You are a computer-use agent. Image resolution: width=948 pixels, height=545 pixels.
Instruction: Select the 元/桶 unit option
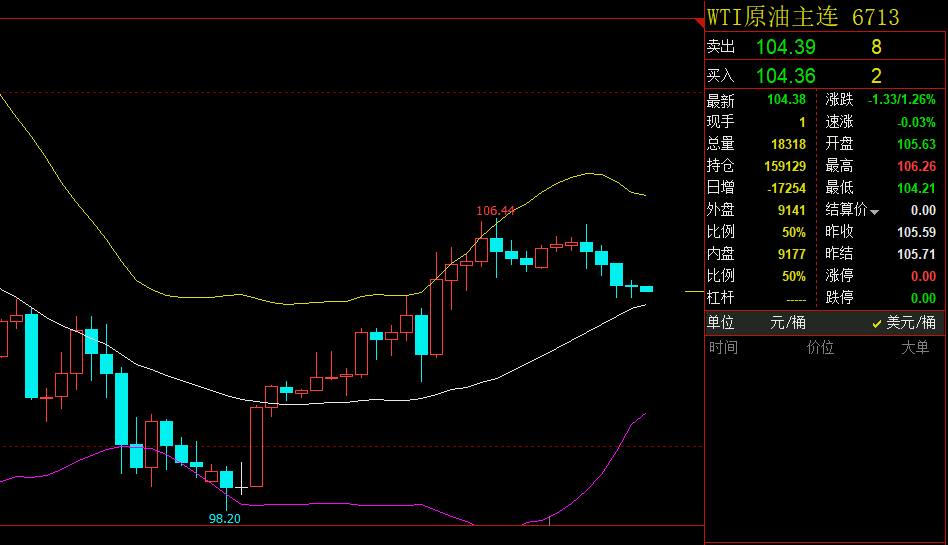click(788, 323)
